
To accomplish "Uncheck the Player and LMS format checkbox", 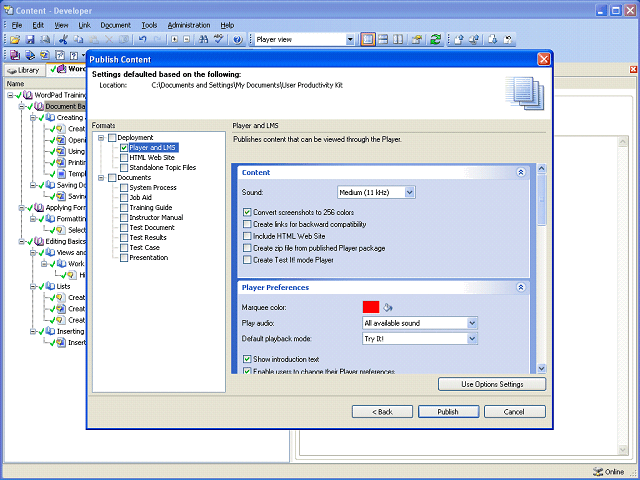I will 124,148.
